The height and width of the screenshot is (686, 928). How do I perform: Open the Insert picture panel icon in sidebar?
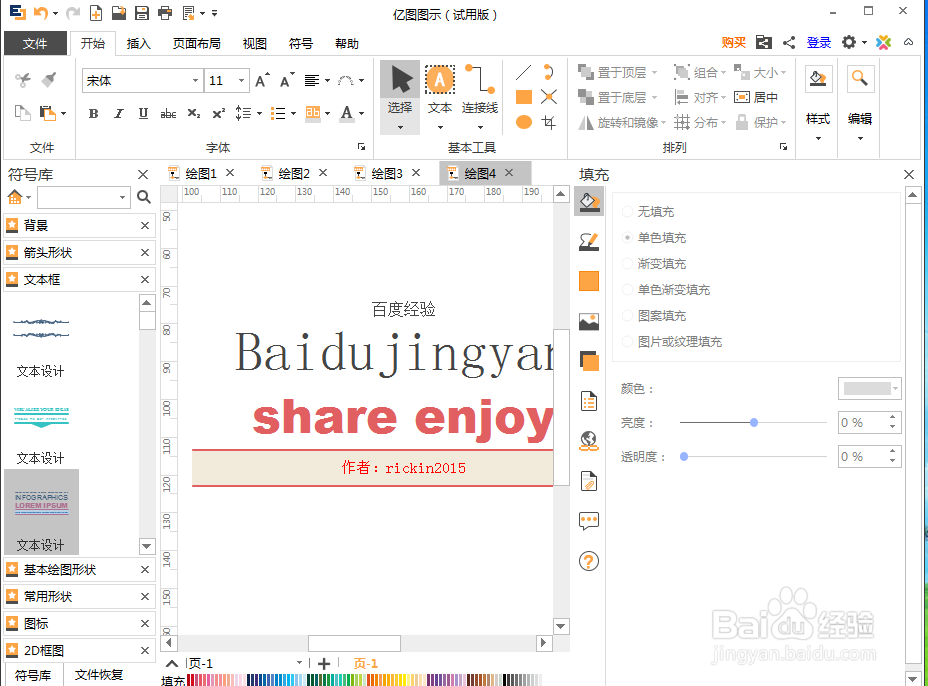pos(589,321)
